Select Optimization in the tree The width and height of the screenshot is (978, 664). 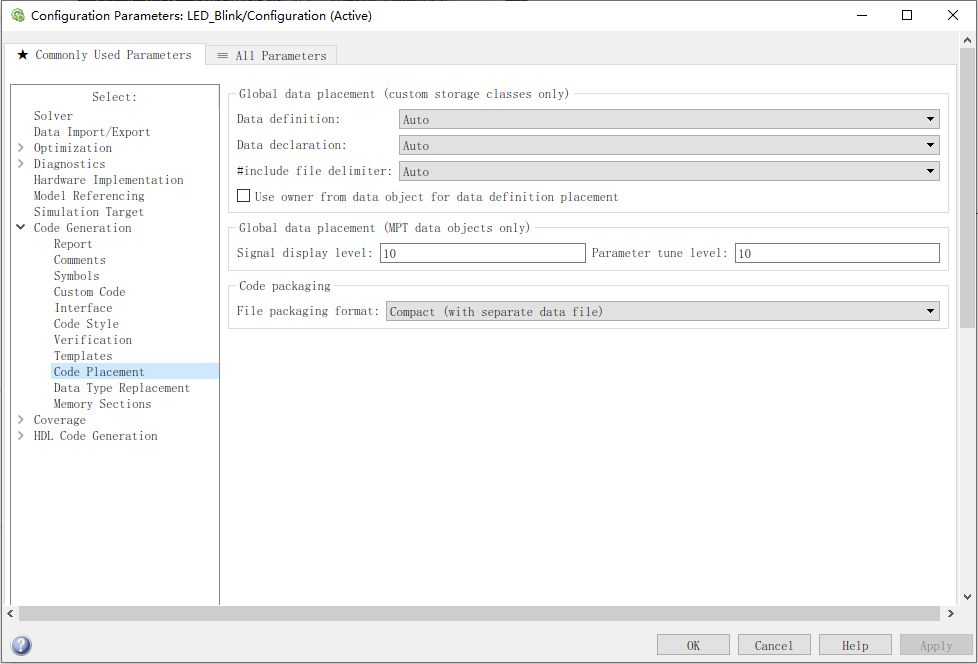click(x=72, y=148)
